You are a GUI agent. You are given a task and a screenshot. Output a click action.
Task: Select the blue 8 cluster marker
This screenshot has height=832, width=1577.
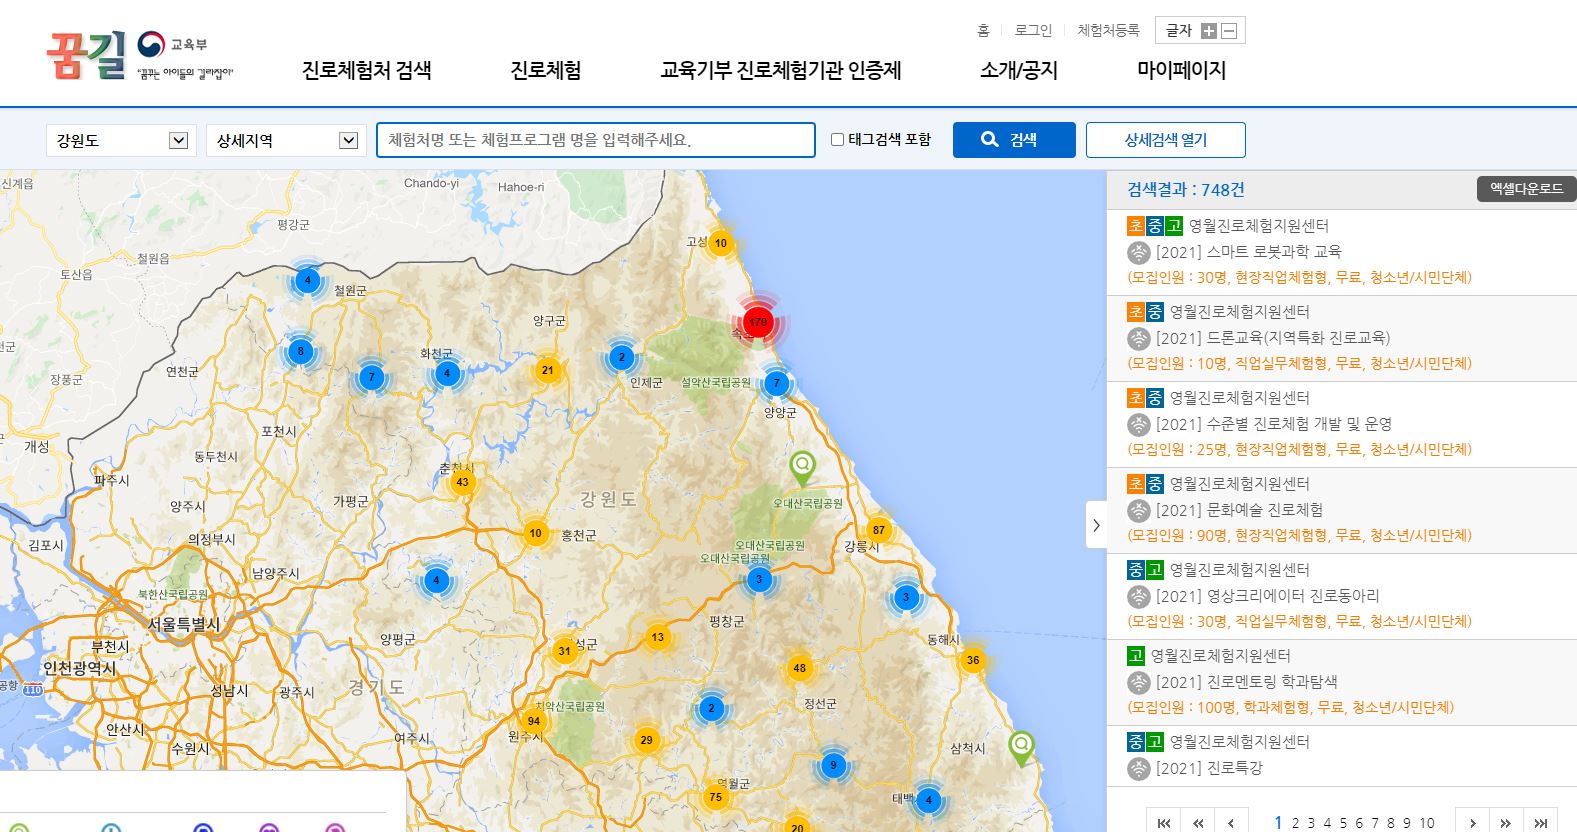(x=300, y=351)
